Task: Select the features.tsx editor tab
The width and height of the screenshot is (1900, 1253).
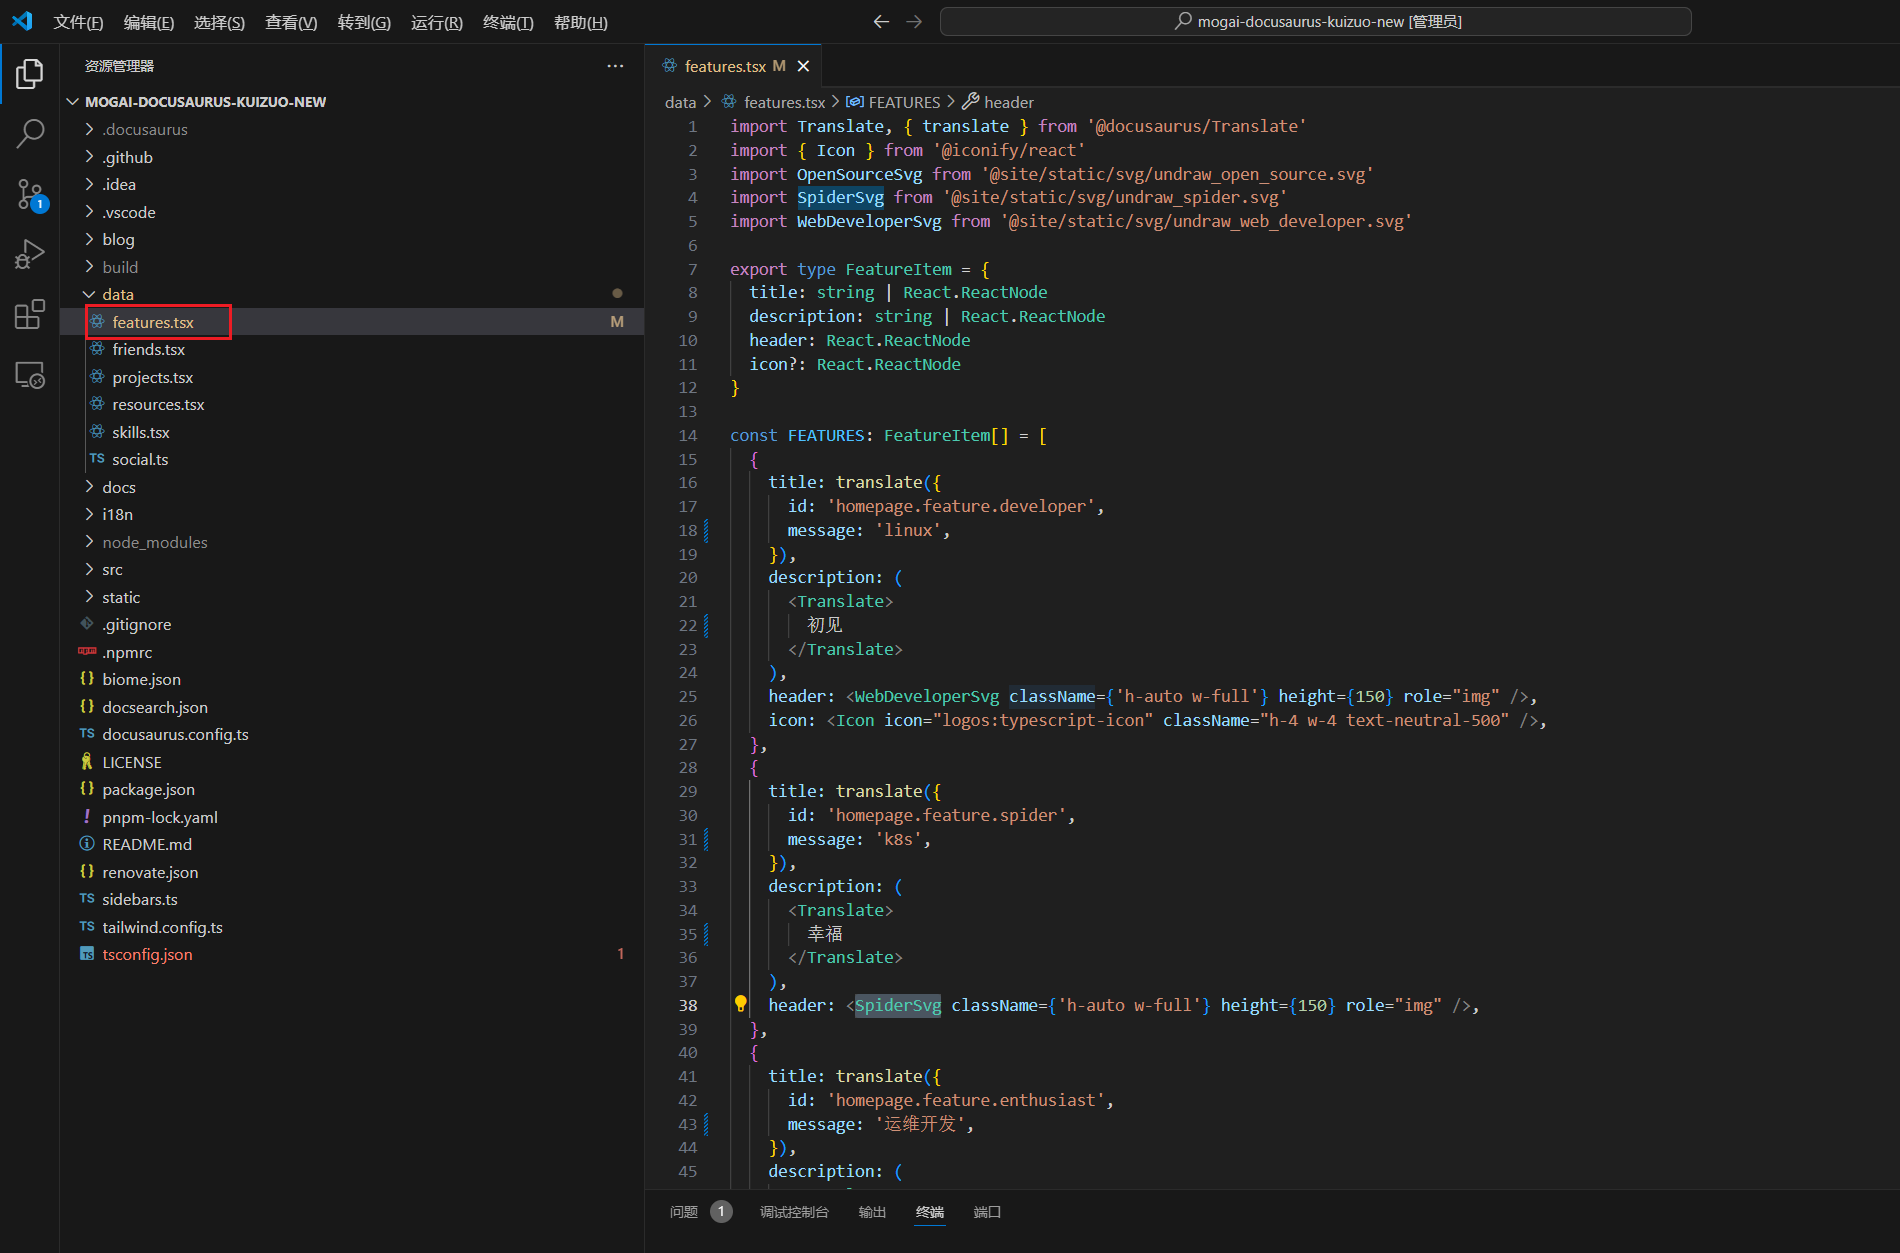Action: (x=733, y=66)
